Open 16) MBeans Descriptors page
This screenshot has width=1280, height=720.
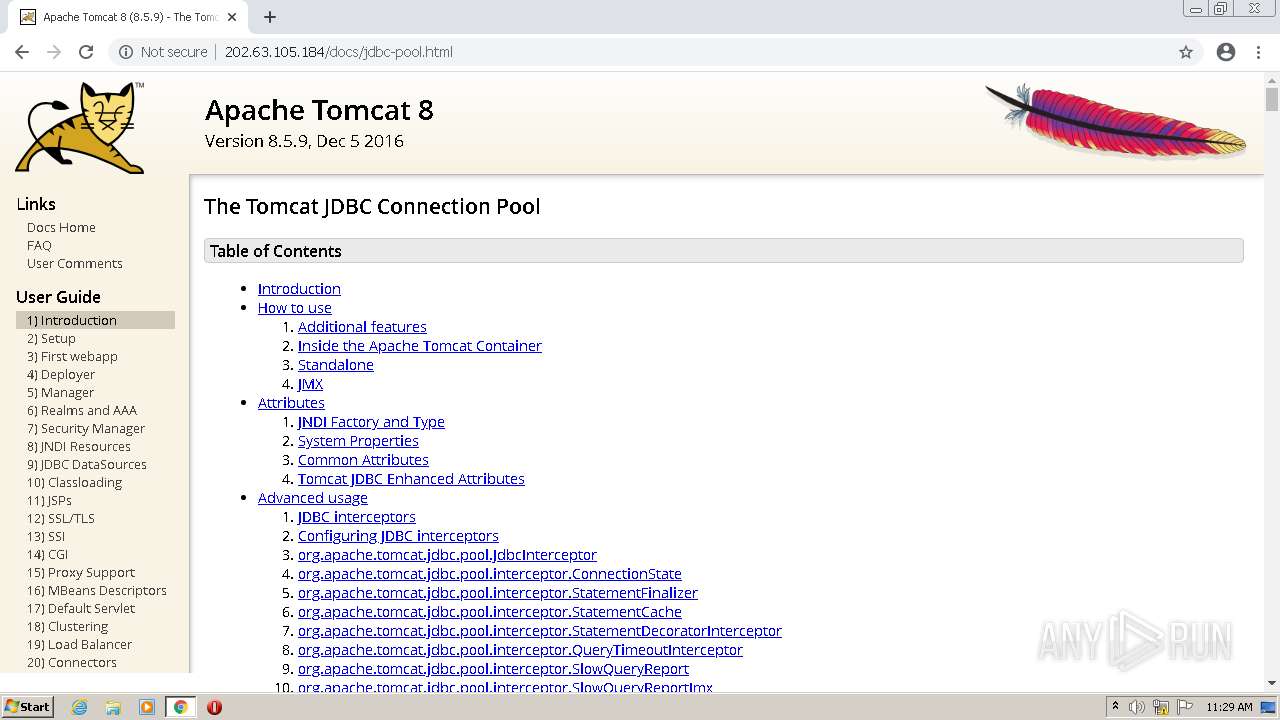(97, 590)
